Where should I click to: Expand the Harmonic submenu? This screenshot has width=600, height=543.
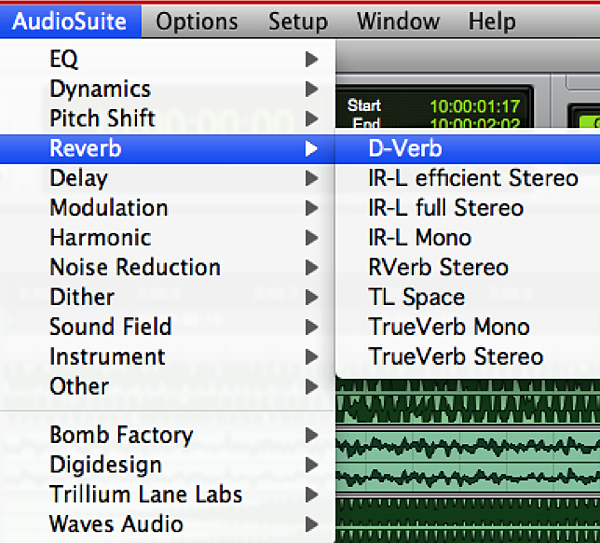(x=167, y=238)
